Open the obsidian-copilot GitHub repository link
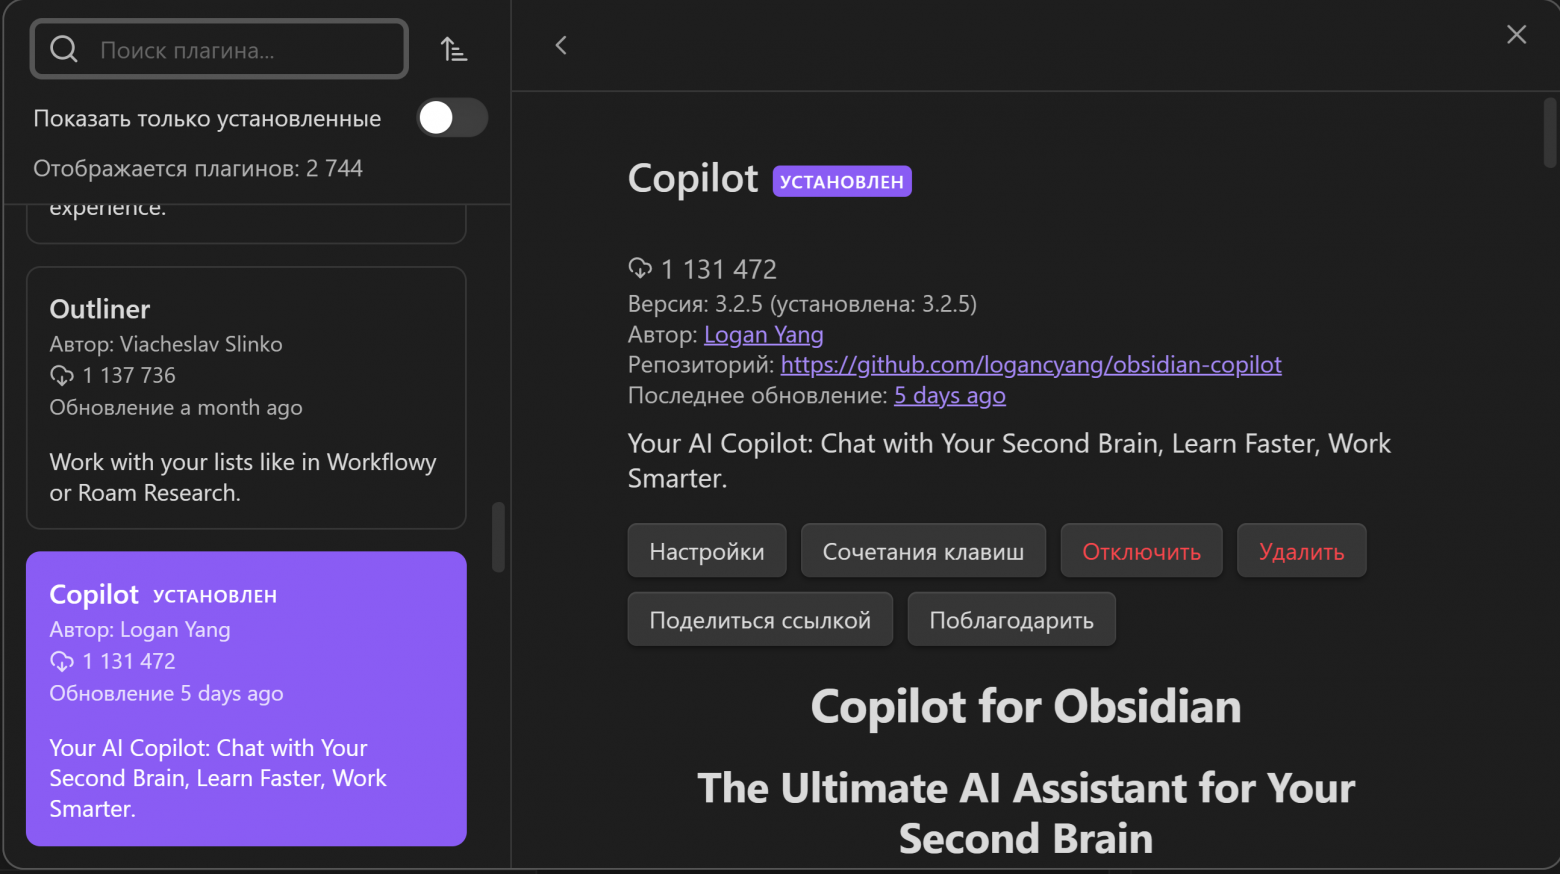Image resolution: width=1560 pixels, height=874 pixels. (1031, 364)
